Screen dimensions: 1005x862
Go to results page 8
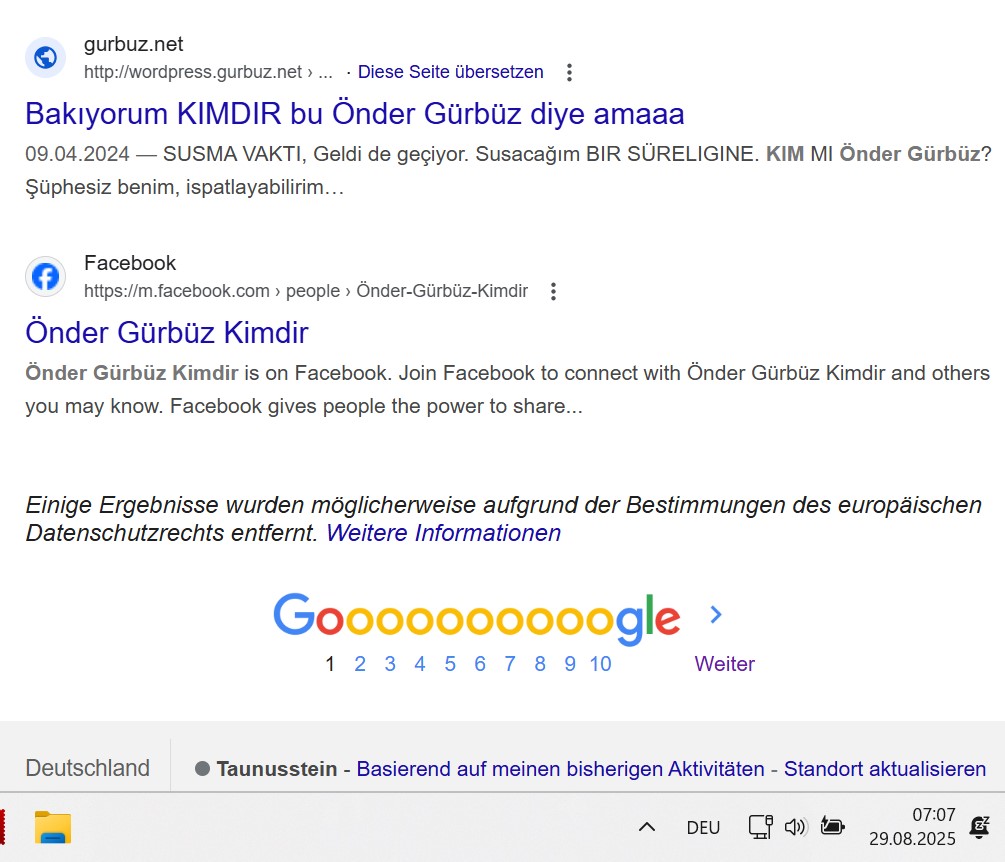point(540,664)
